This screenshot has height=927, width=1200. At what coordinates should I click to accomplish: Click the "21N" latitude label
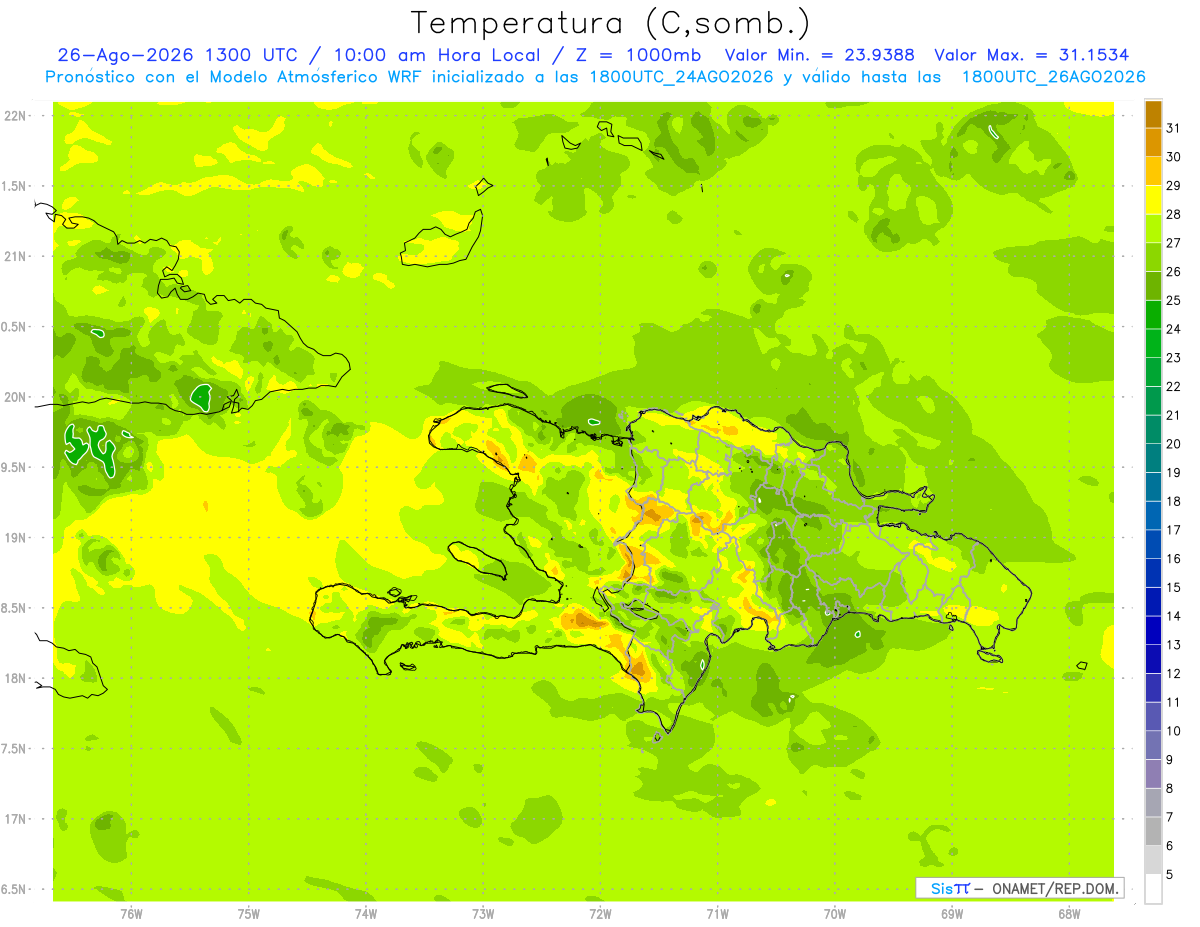[x=17, y=256]
